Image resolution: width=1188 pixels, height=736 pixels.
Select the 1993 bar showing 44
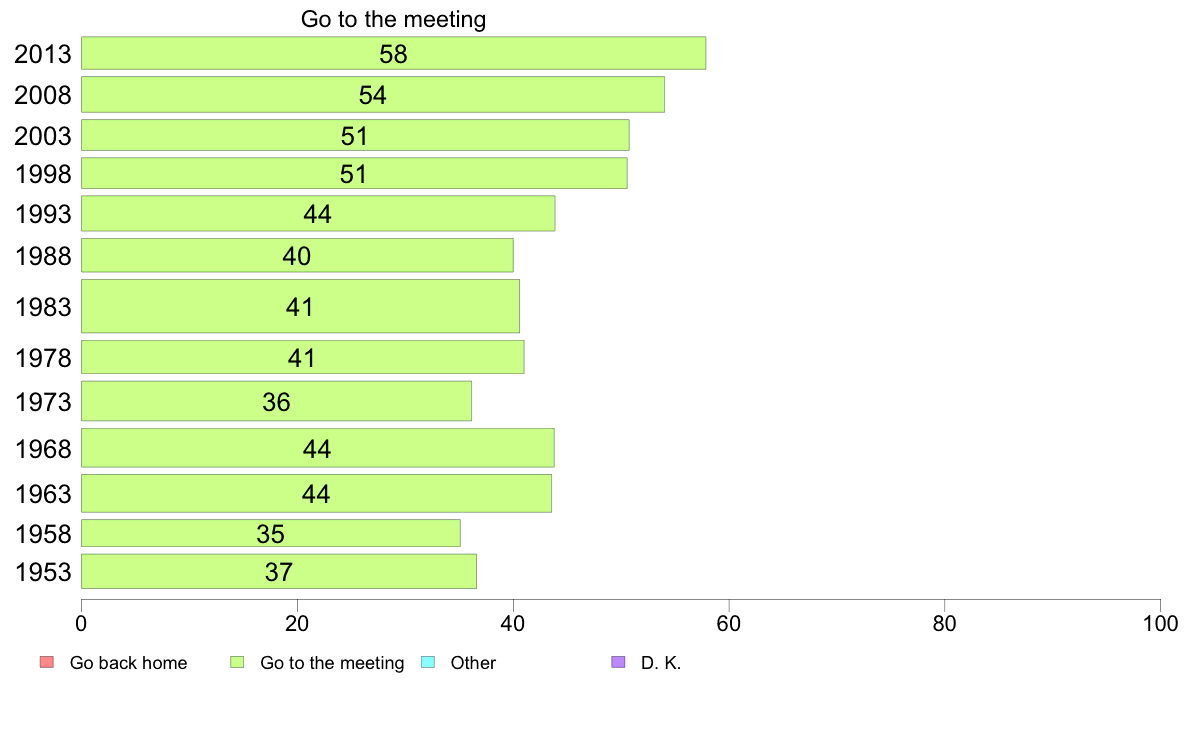(318, 213)
